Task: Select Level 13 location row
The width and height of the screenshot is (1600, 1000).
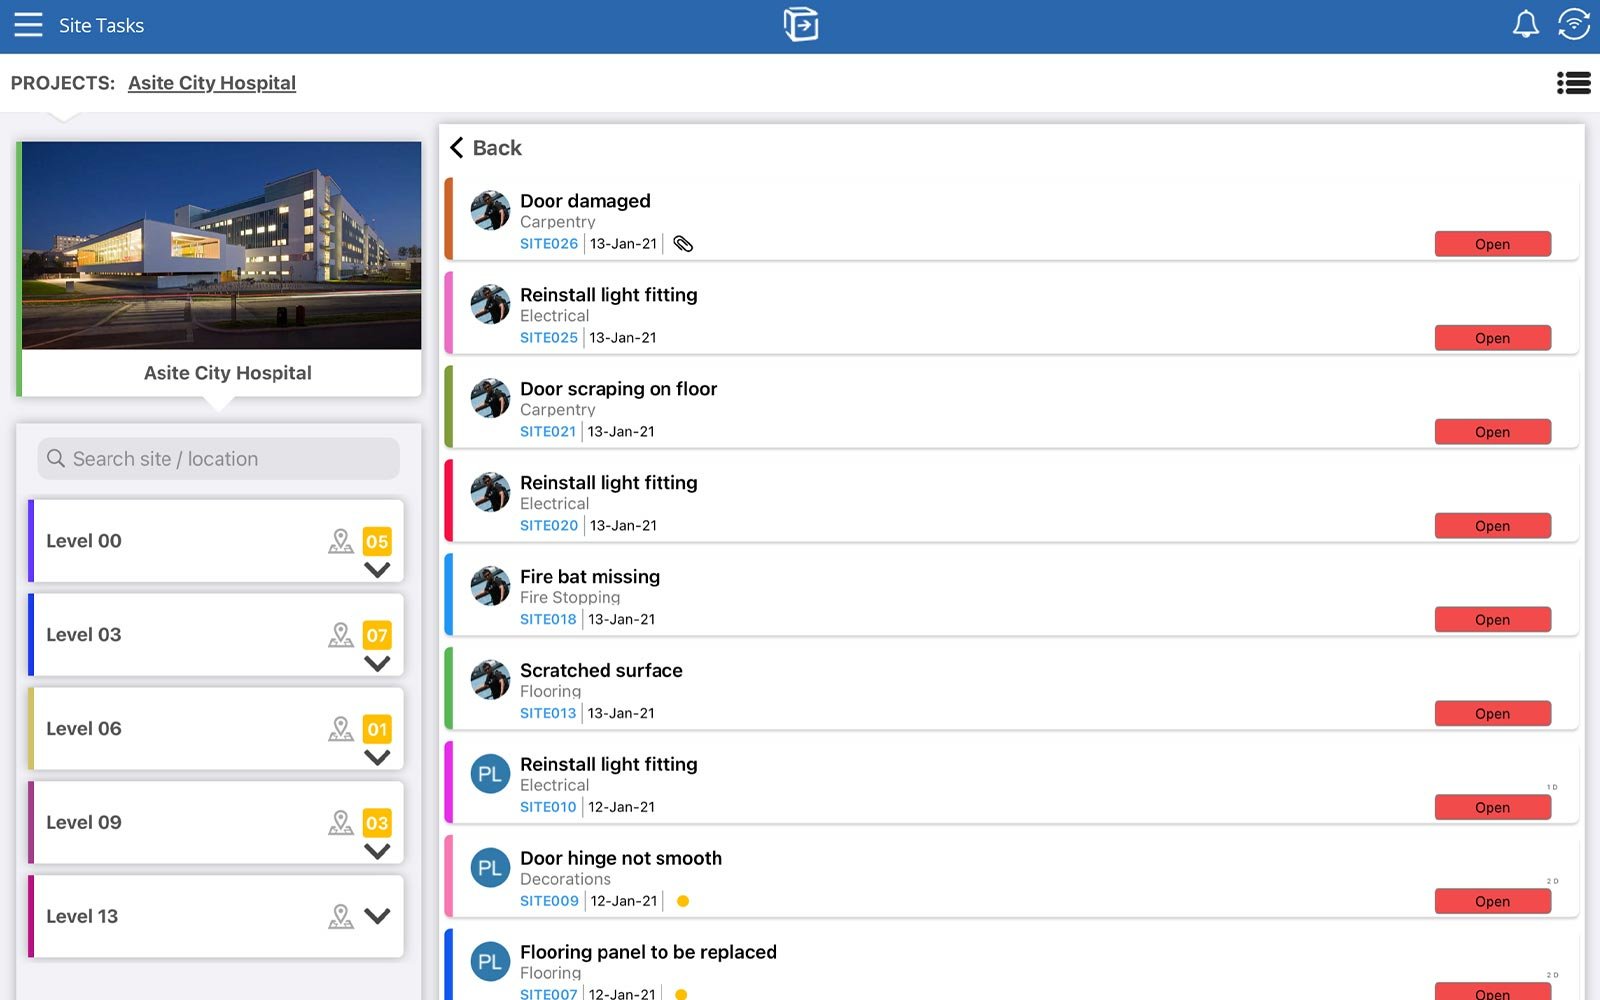Action: (x=216, y=916)
